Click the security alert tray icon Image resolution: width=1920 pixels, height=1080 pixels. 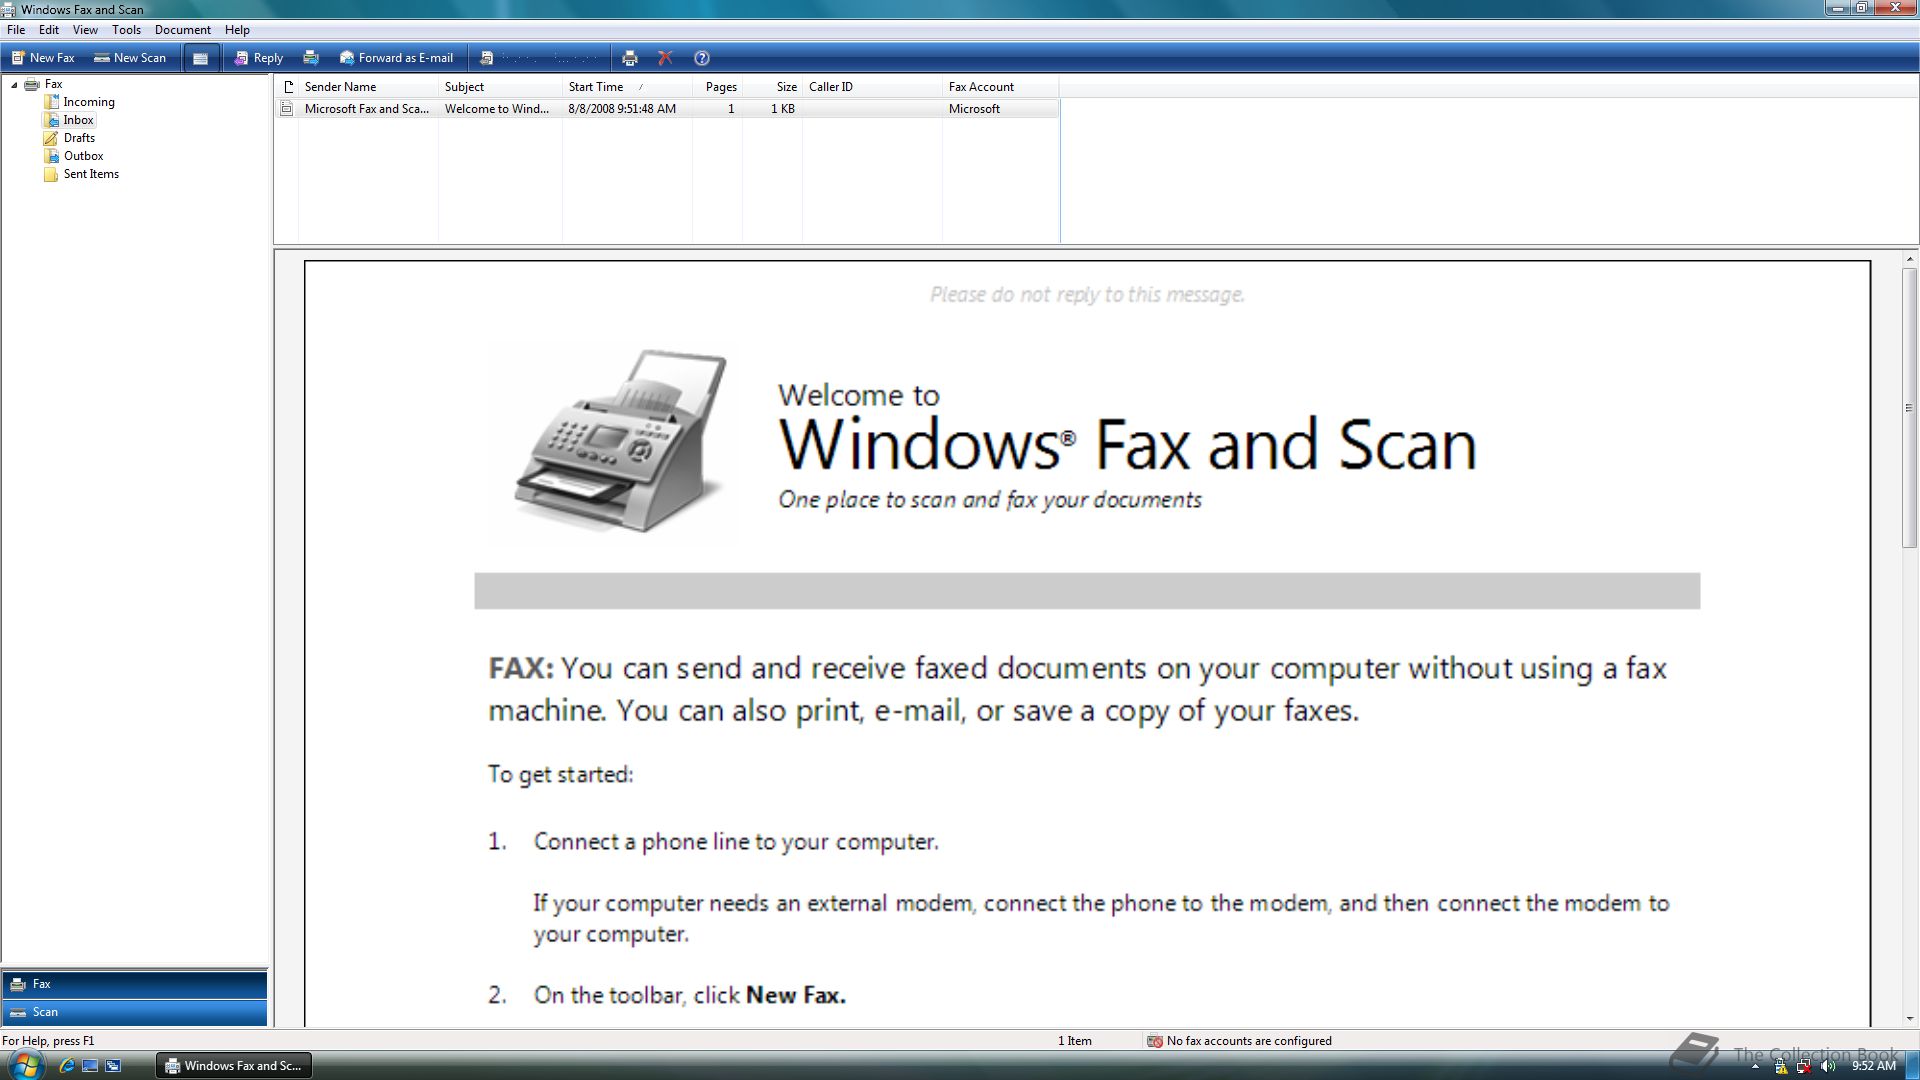[1781, 1066]
